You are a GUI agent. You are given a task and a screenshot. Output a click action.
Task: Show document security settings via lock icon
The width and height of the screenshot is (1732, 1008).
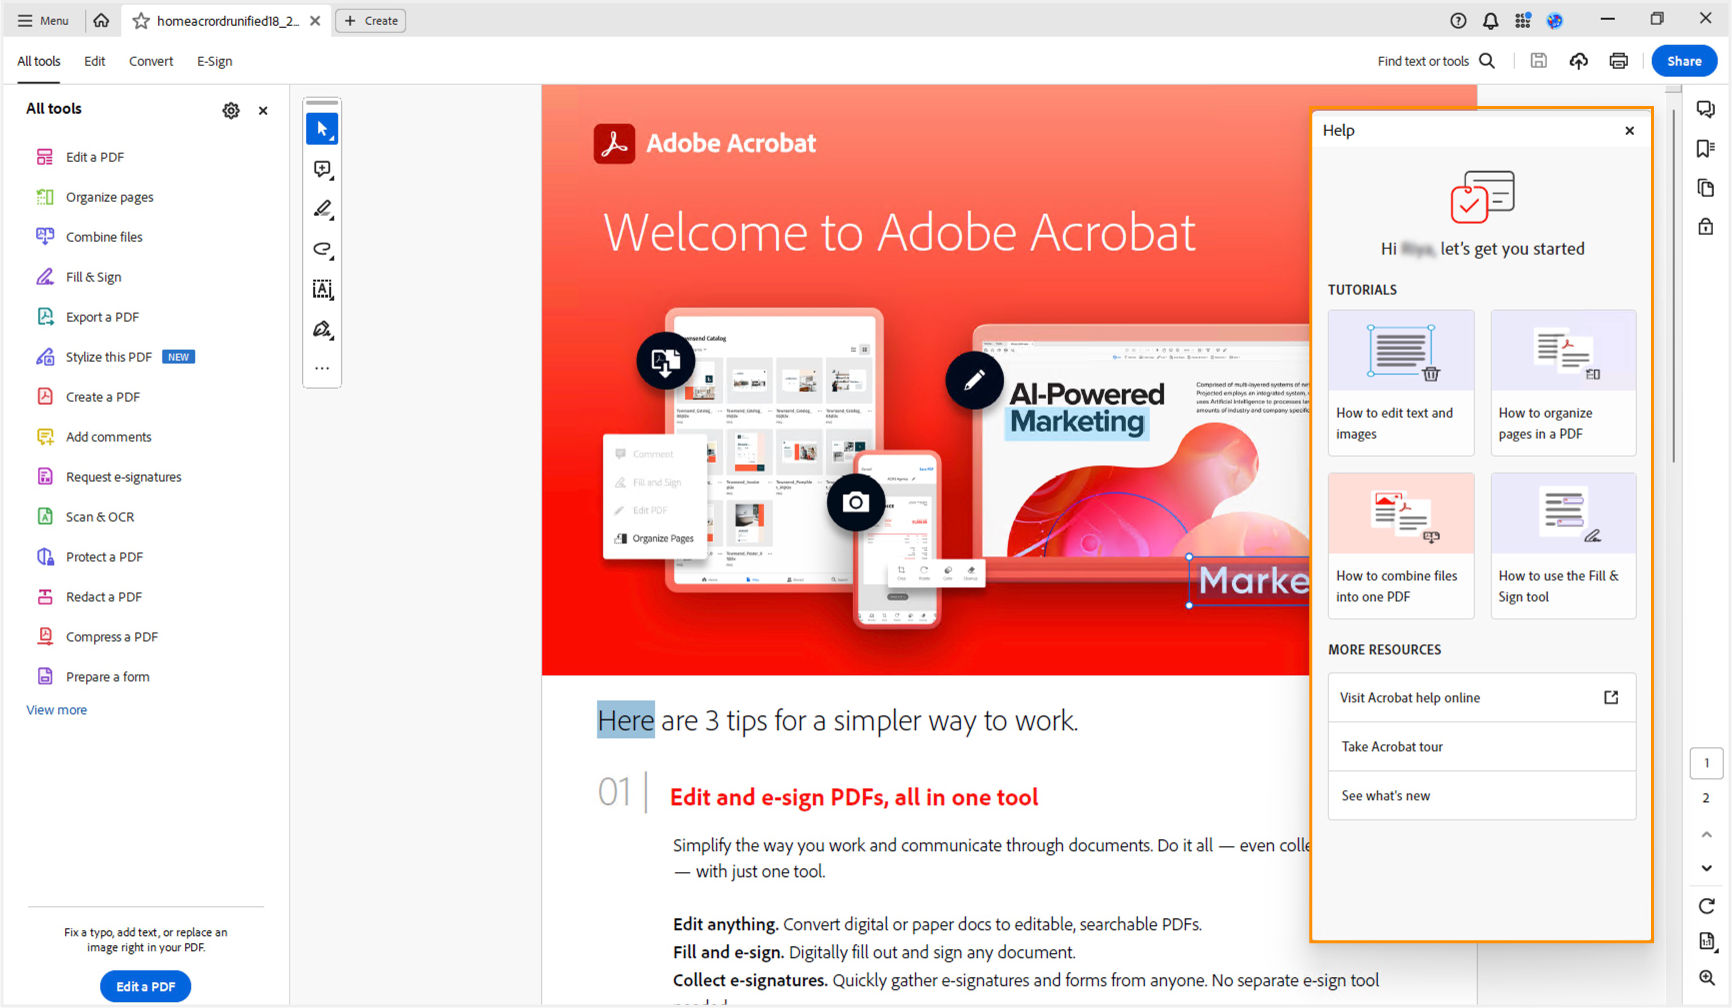click(1707, 226)
